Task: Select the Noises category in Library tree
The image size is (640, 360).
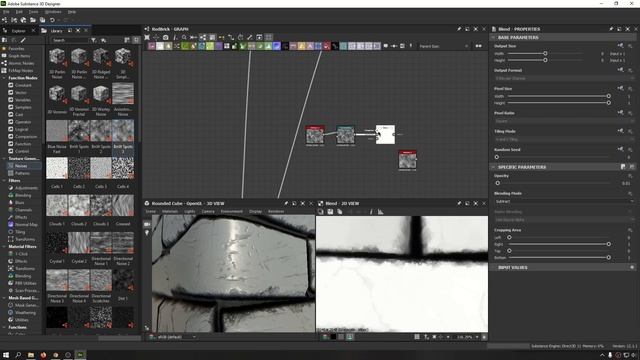Action: click(21, 166)
